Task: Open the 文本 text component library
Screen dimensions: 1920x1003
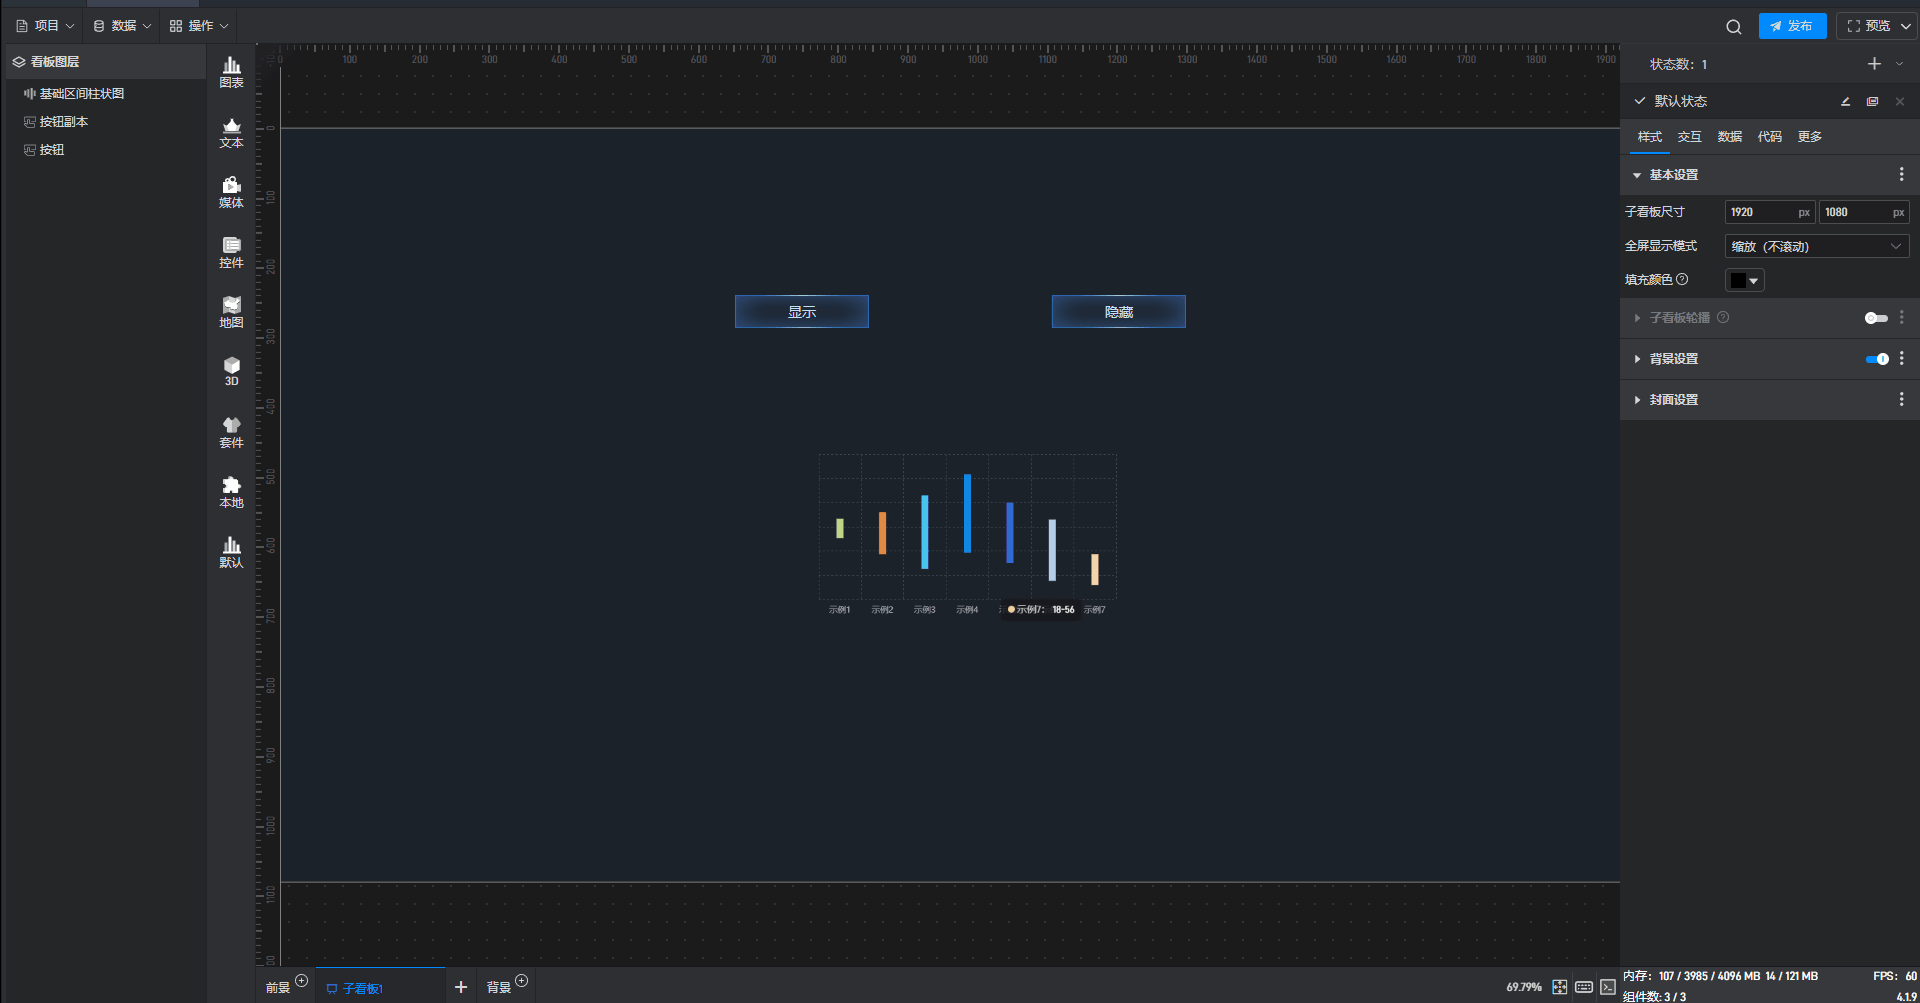Action: click(231, 132)
